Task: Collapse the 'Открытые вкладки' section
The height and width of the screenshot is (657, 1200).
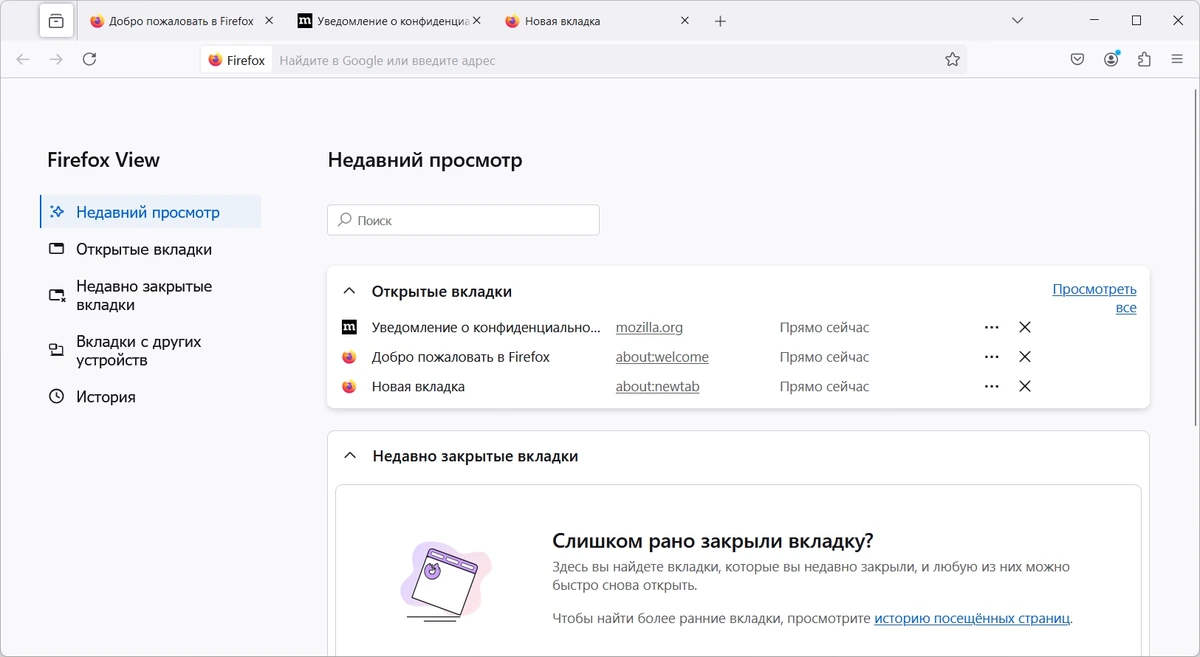Action: click(x=349, y=291)
